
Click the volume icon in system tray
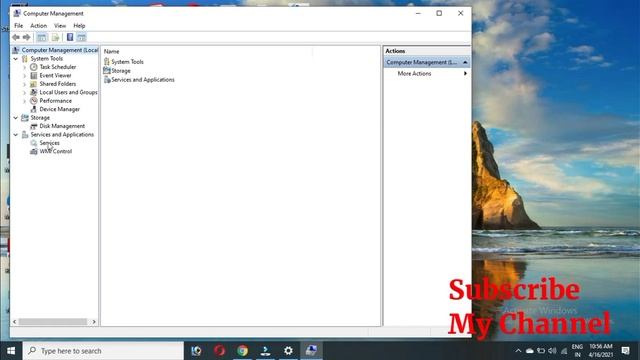pos(552,351)
